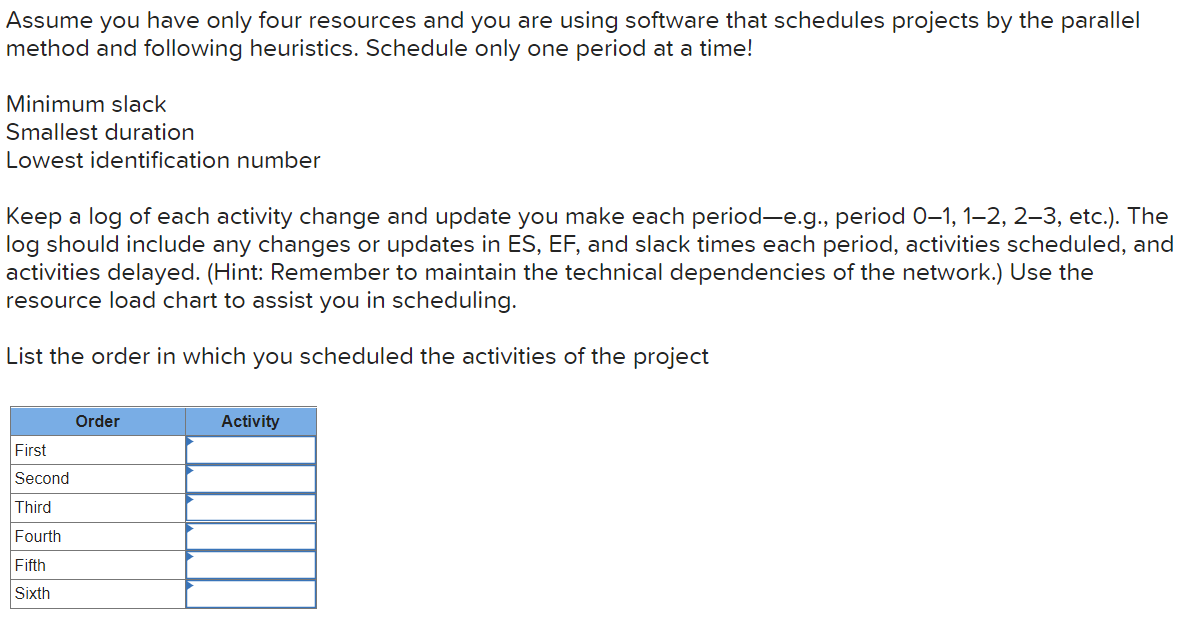The width and height of the screenshot is (1185, 636).
Task: Select the Third row label cell
Action: pos(97,507)
